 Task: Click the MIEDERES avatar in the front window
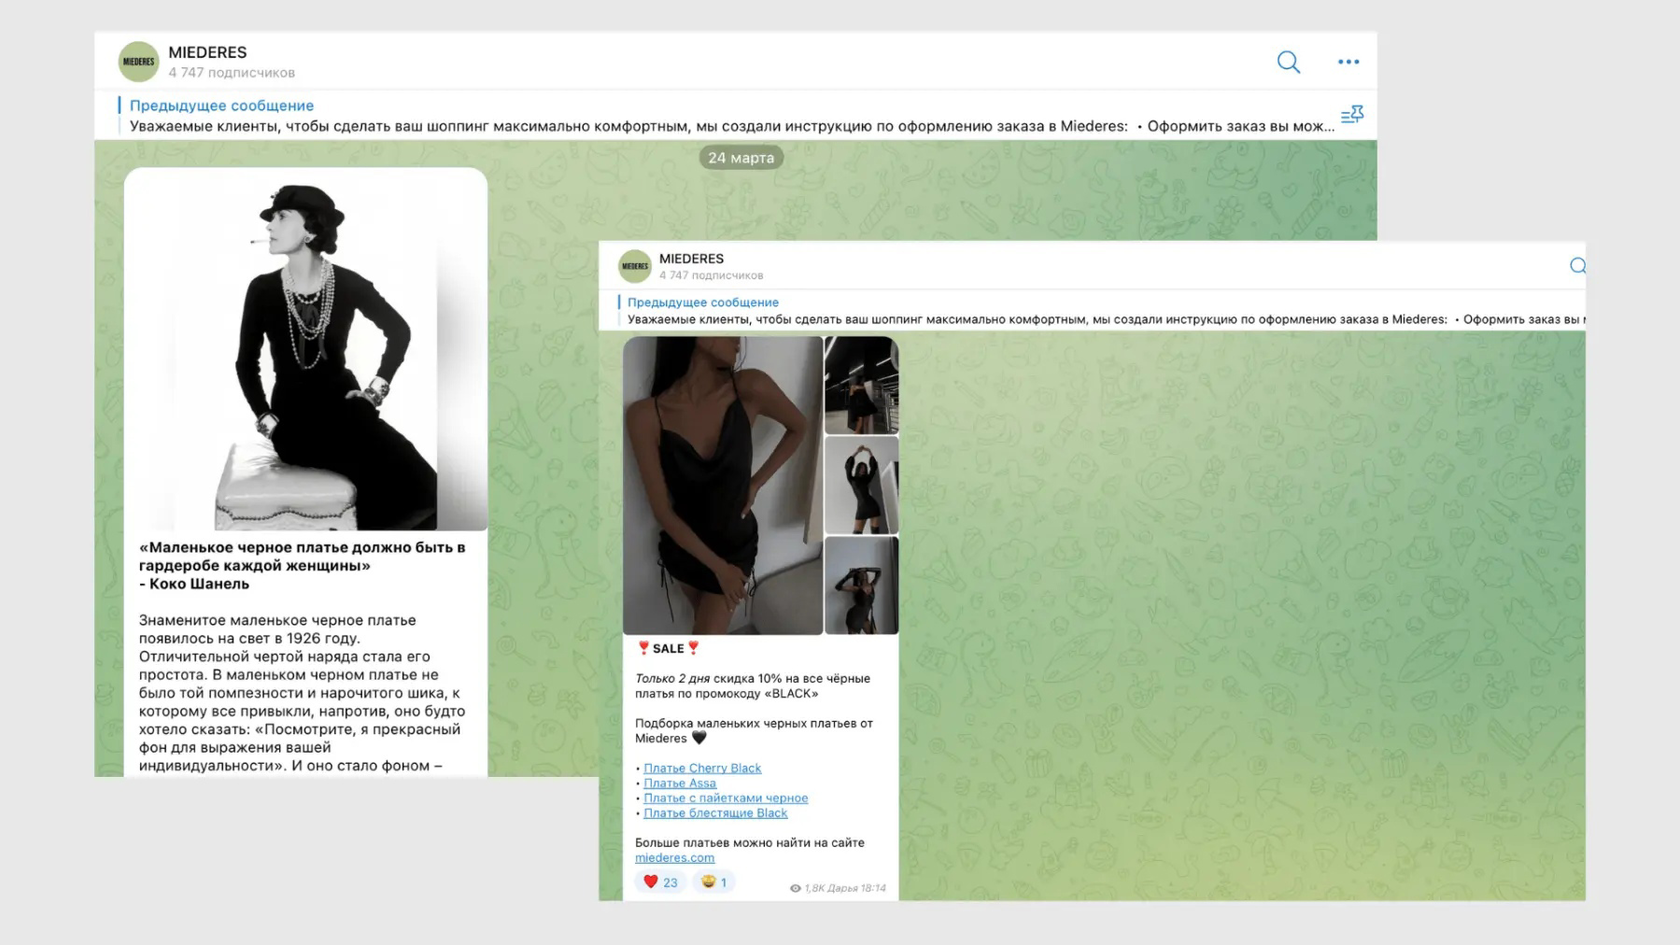tap(634, 266)
